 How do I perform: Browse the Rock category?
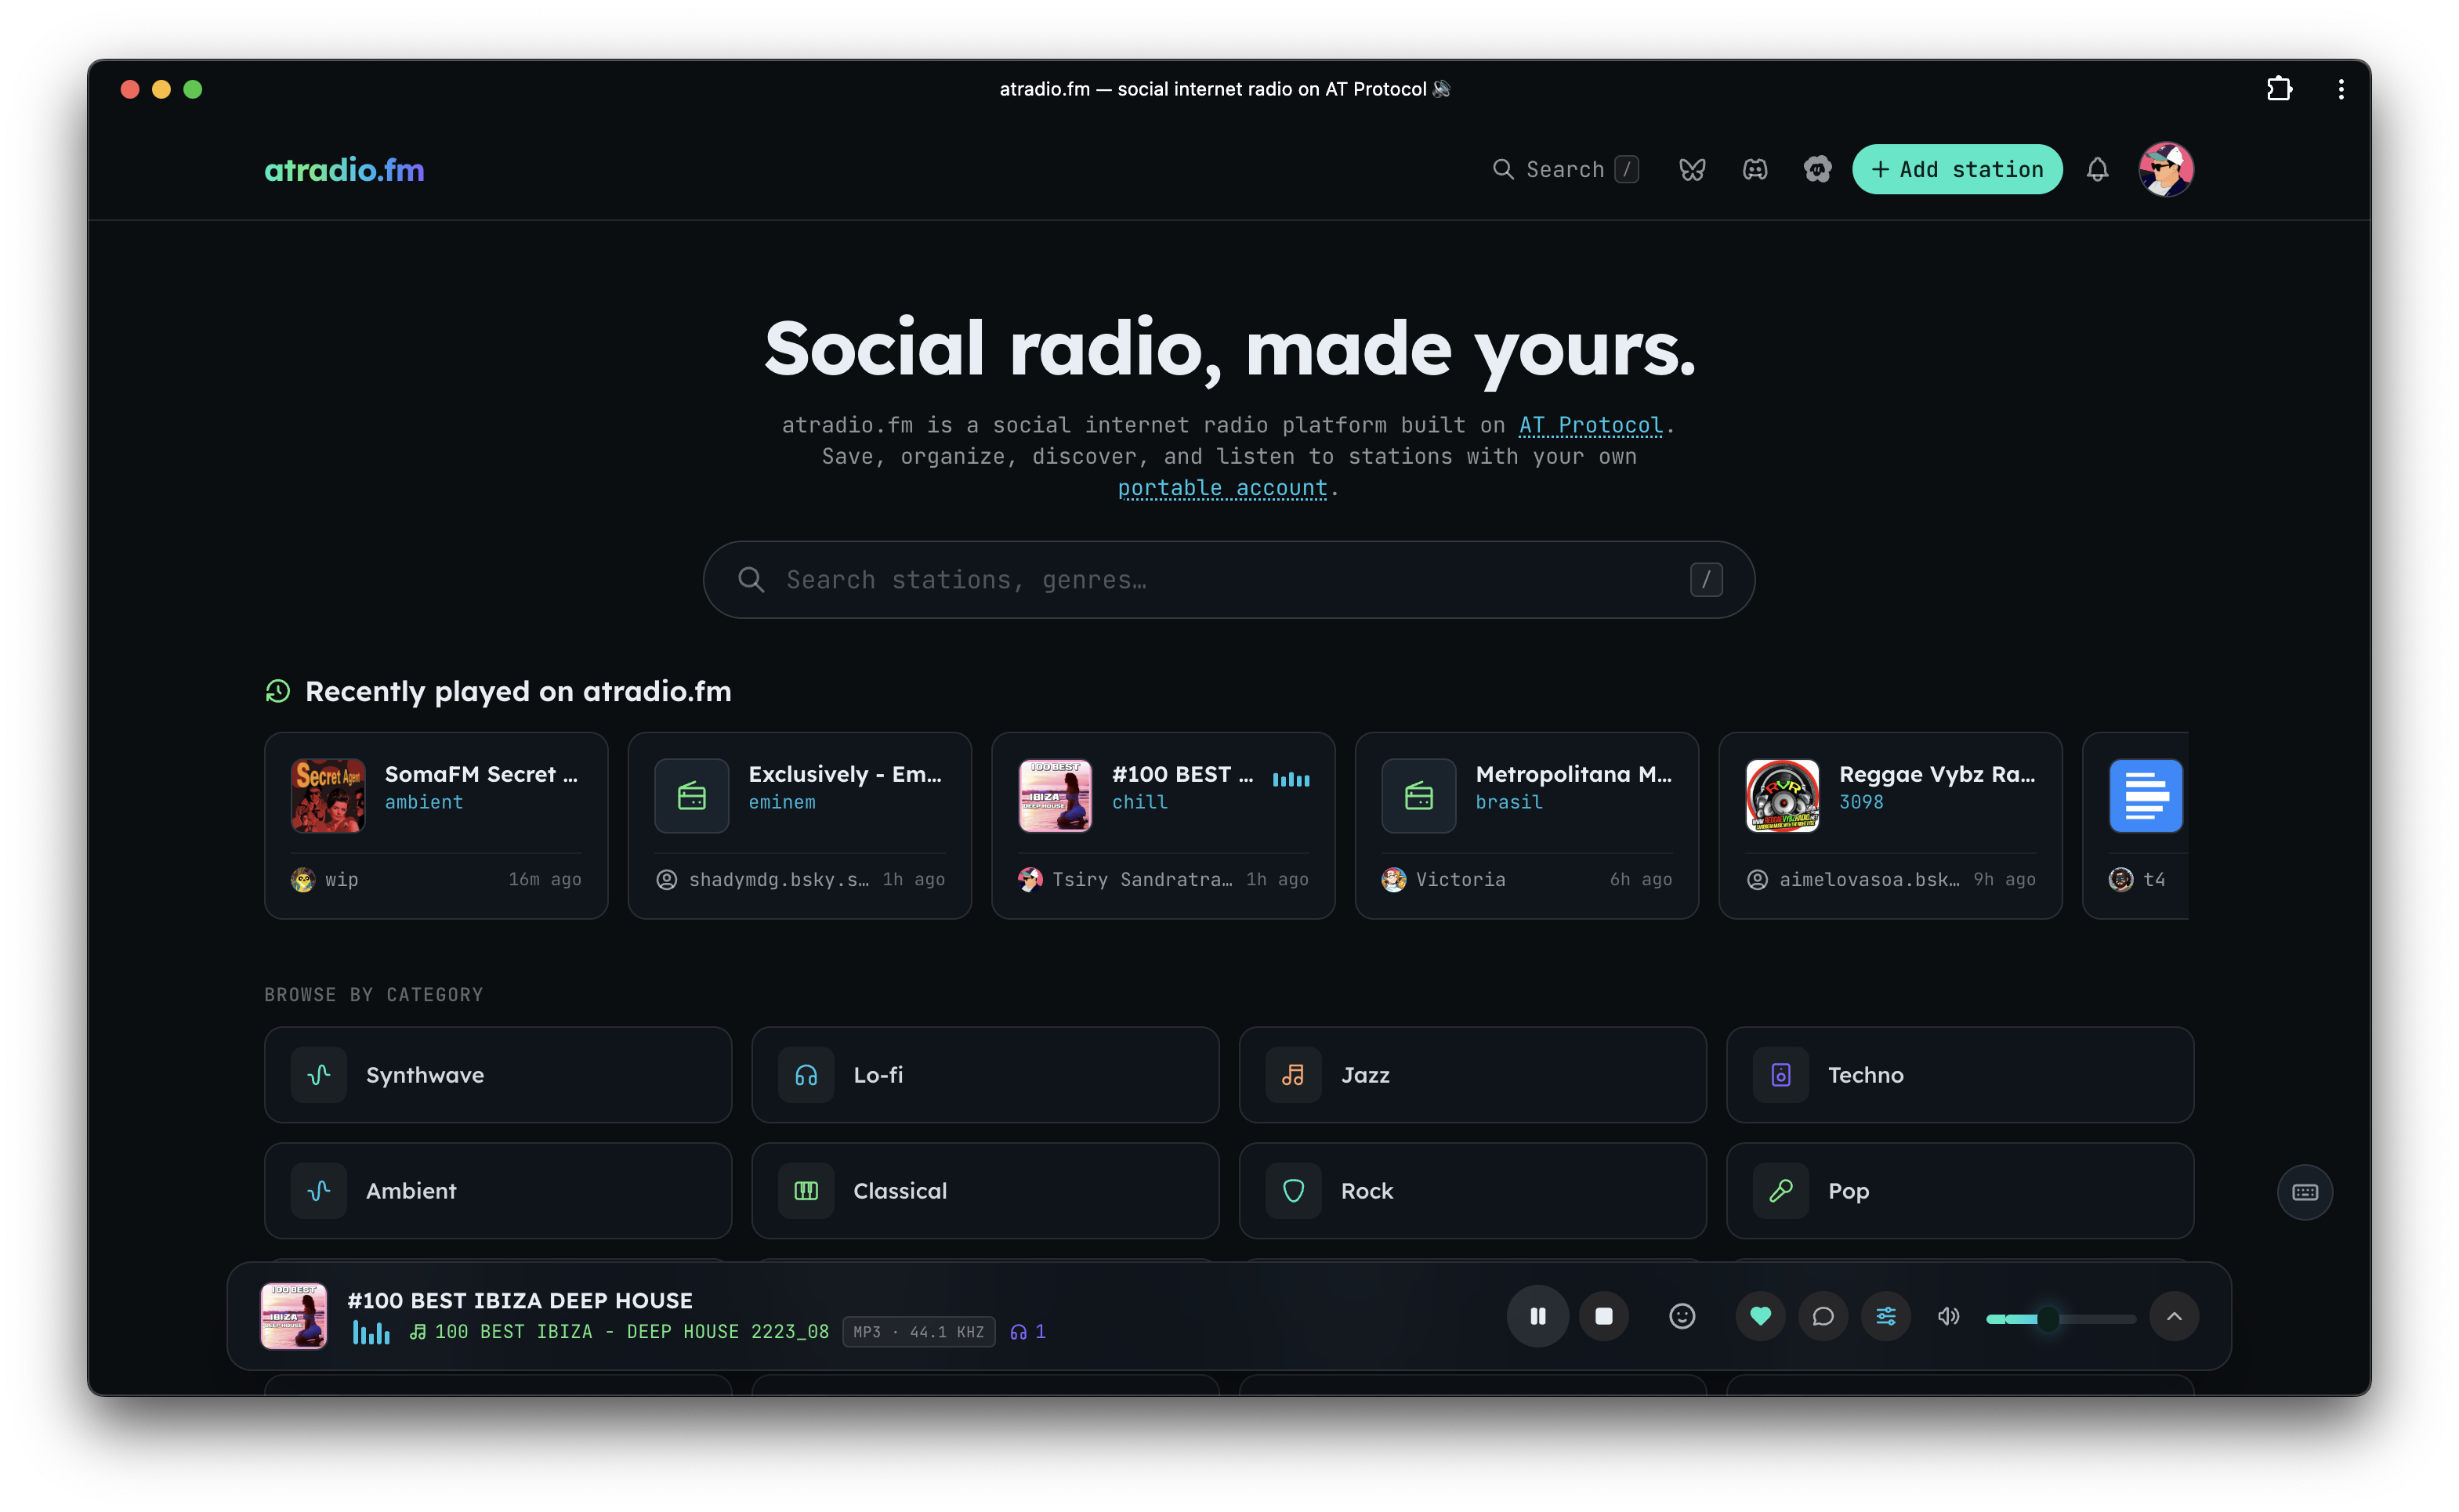1473,1191
